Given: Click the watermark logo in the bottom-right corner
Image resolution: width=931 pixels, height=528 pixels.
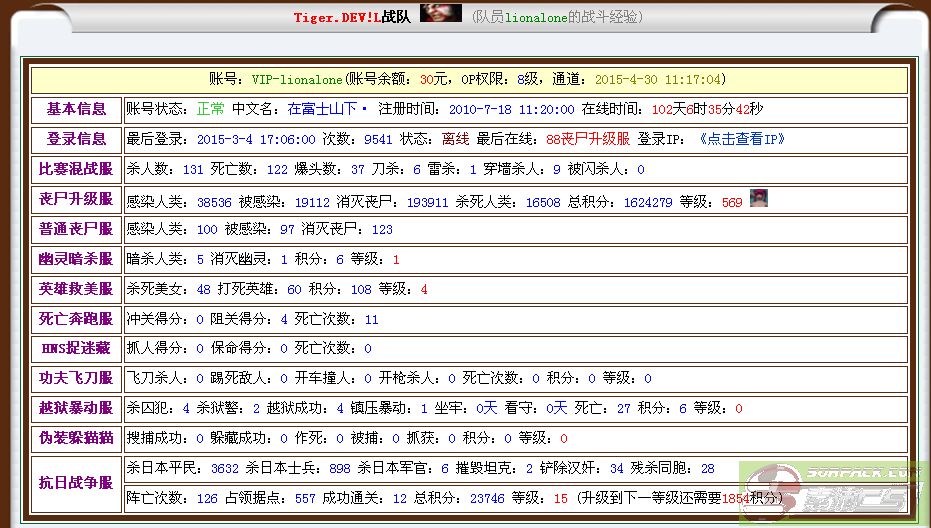Looking at the screenshot, I should point(836,492).
